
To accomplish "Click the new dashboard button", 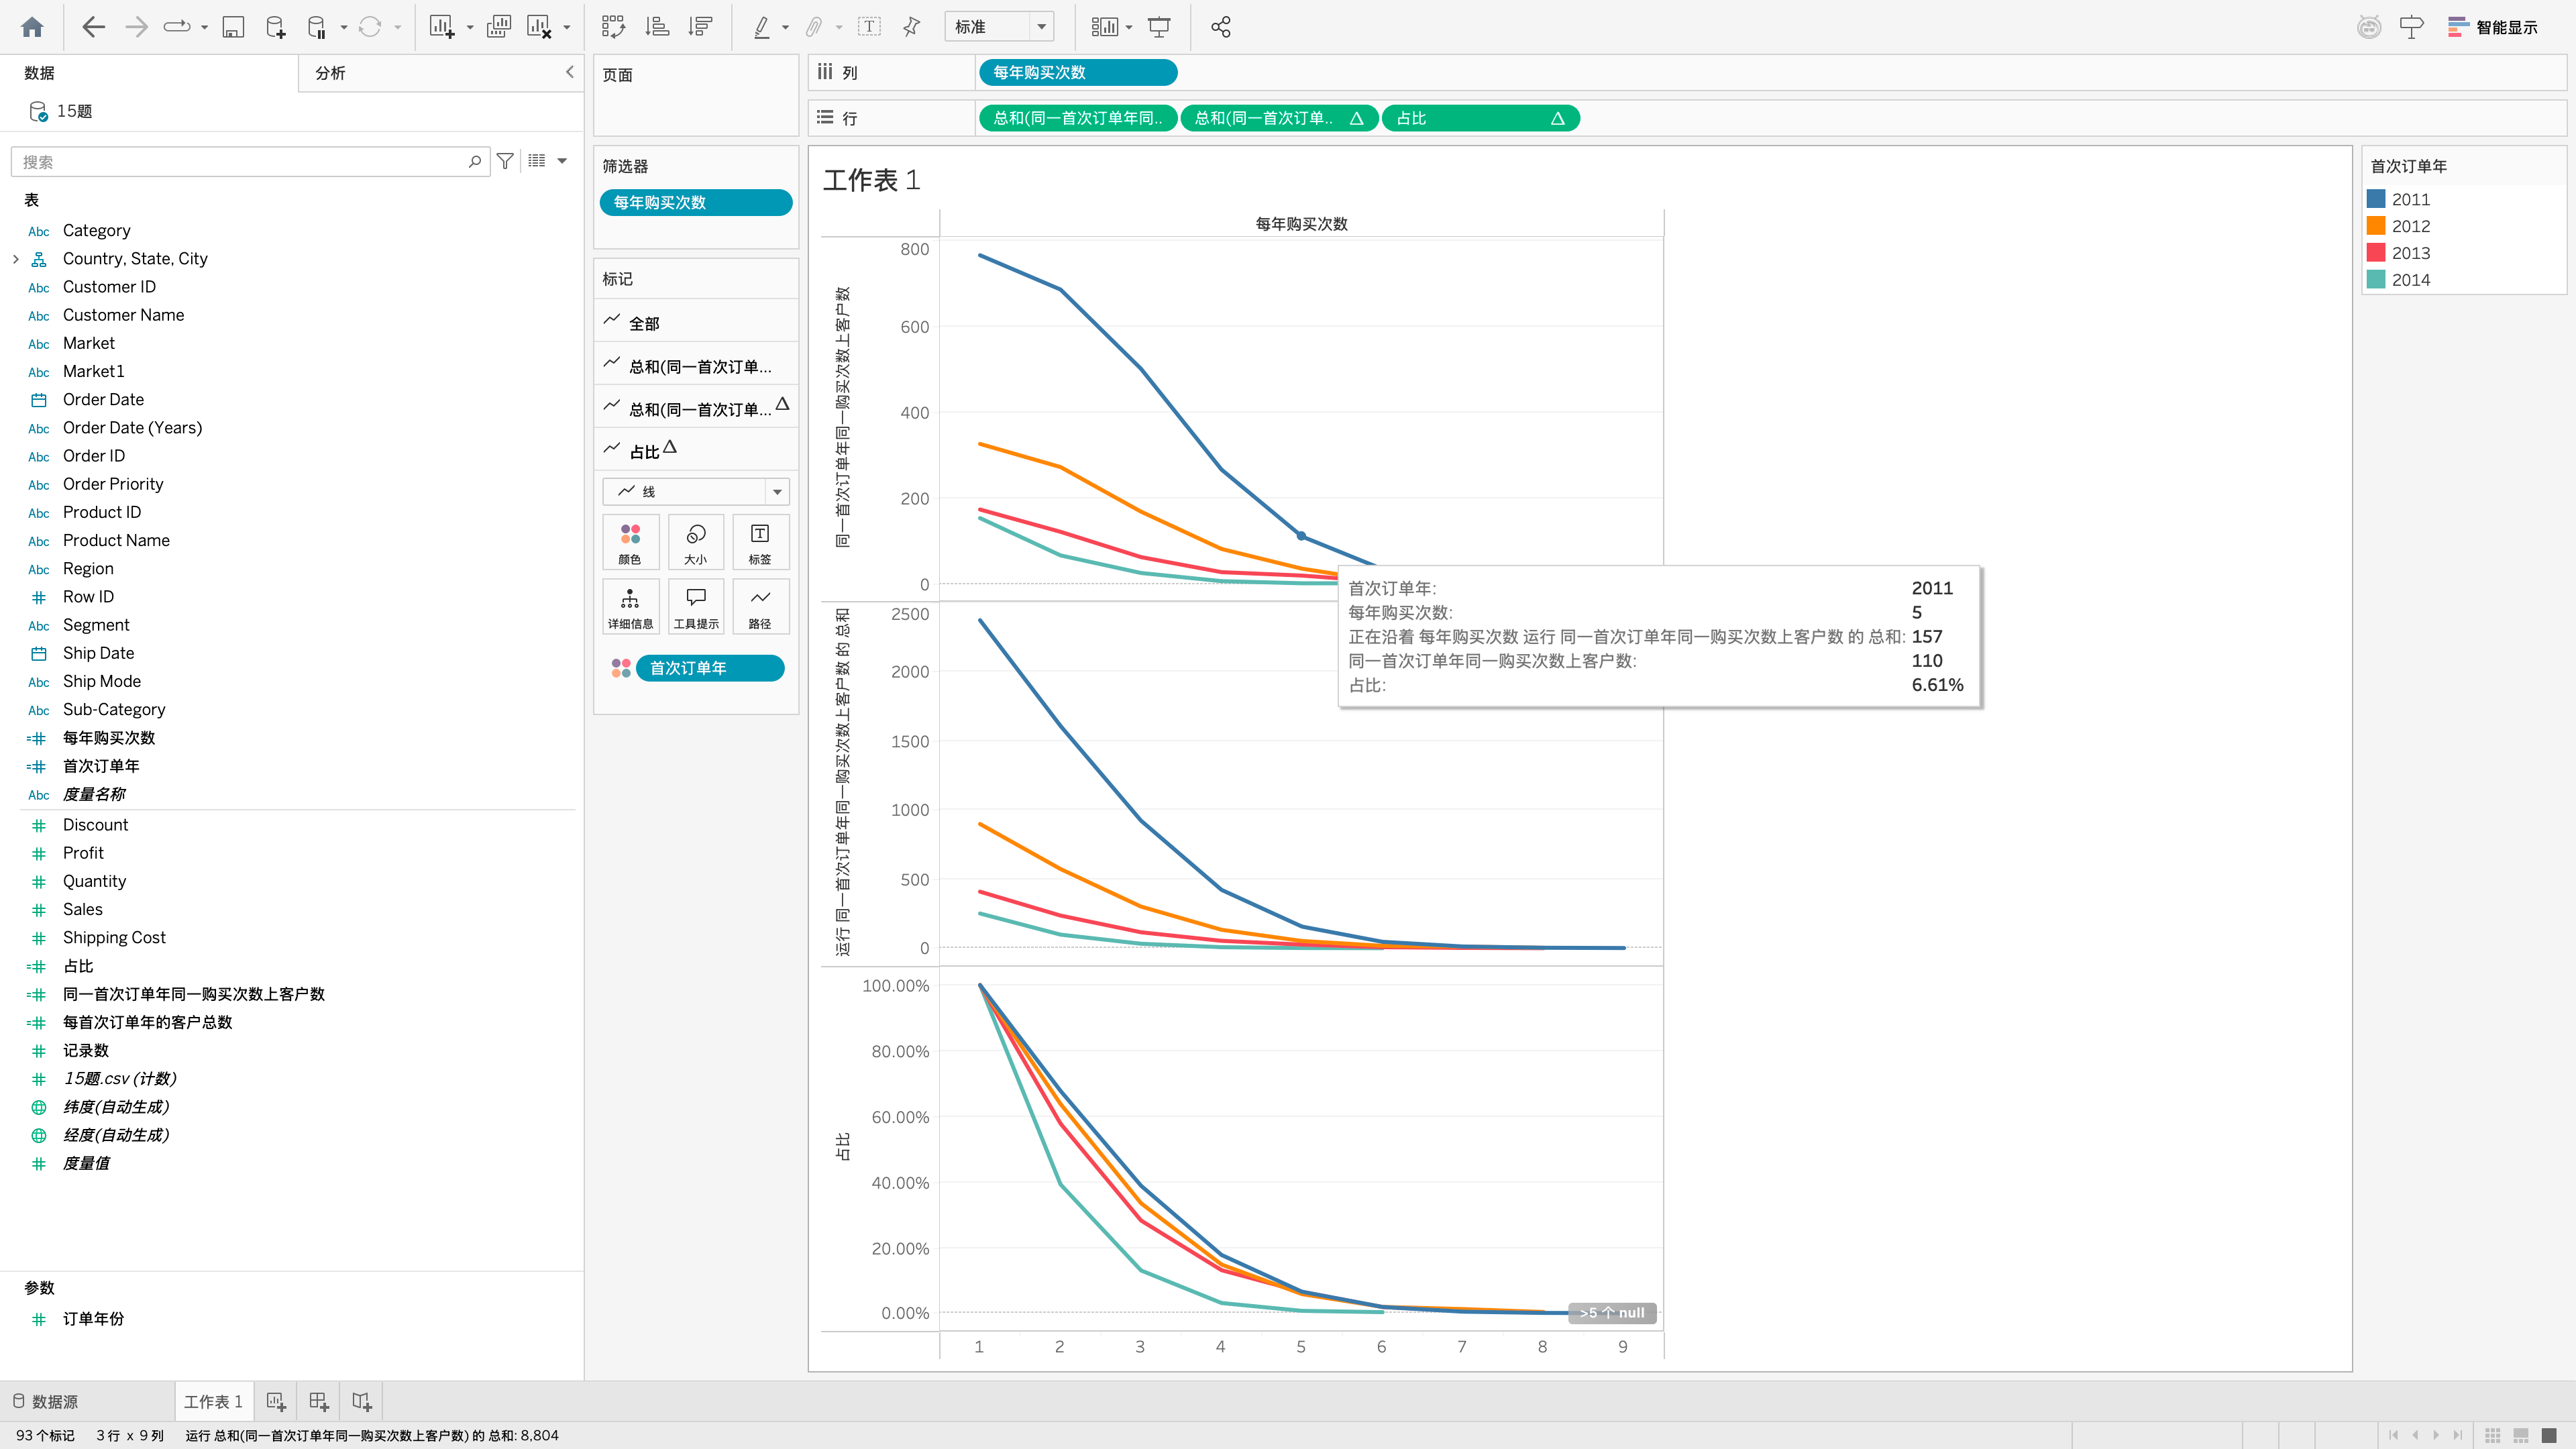I will pyautogui.click(x=319, y=1402).
